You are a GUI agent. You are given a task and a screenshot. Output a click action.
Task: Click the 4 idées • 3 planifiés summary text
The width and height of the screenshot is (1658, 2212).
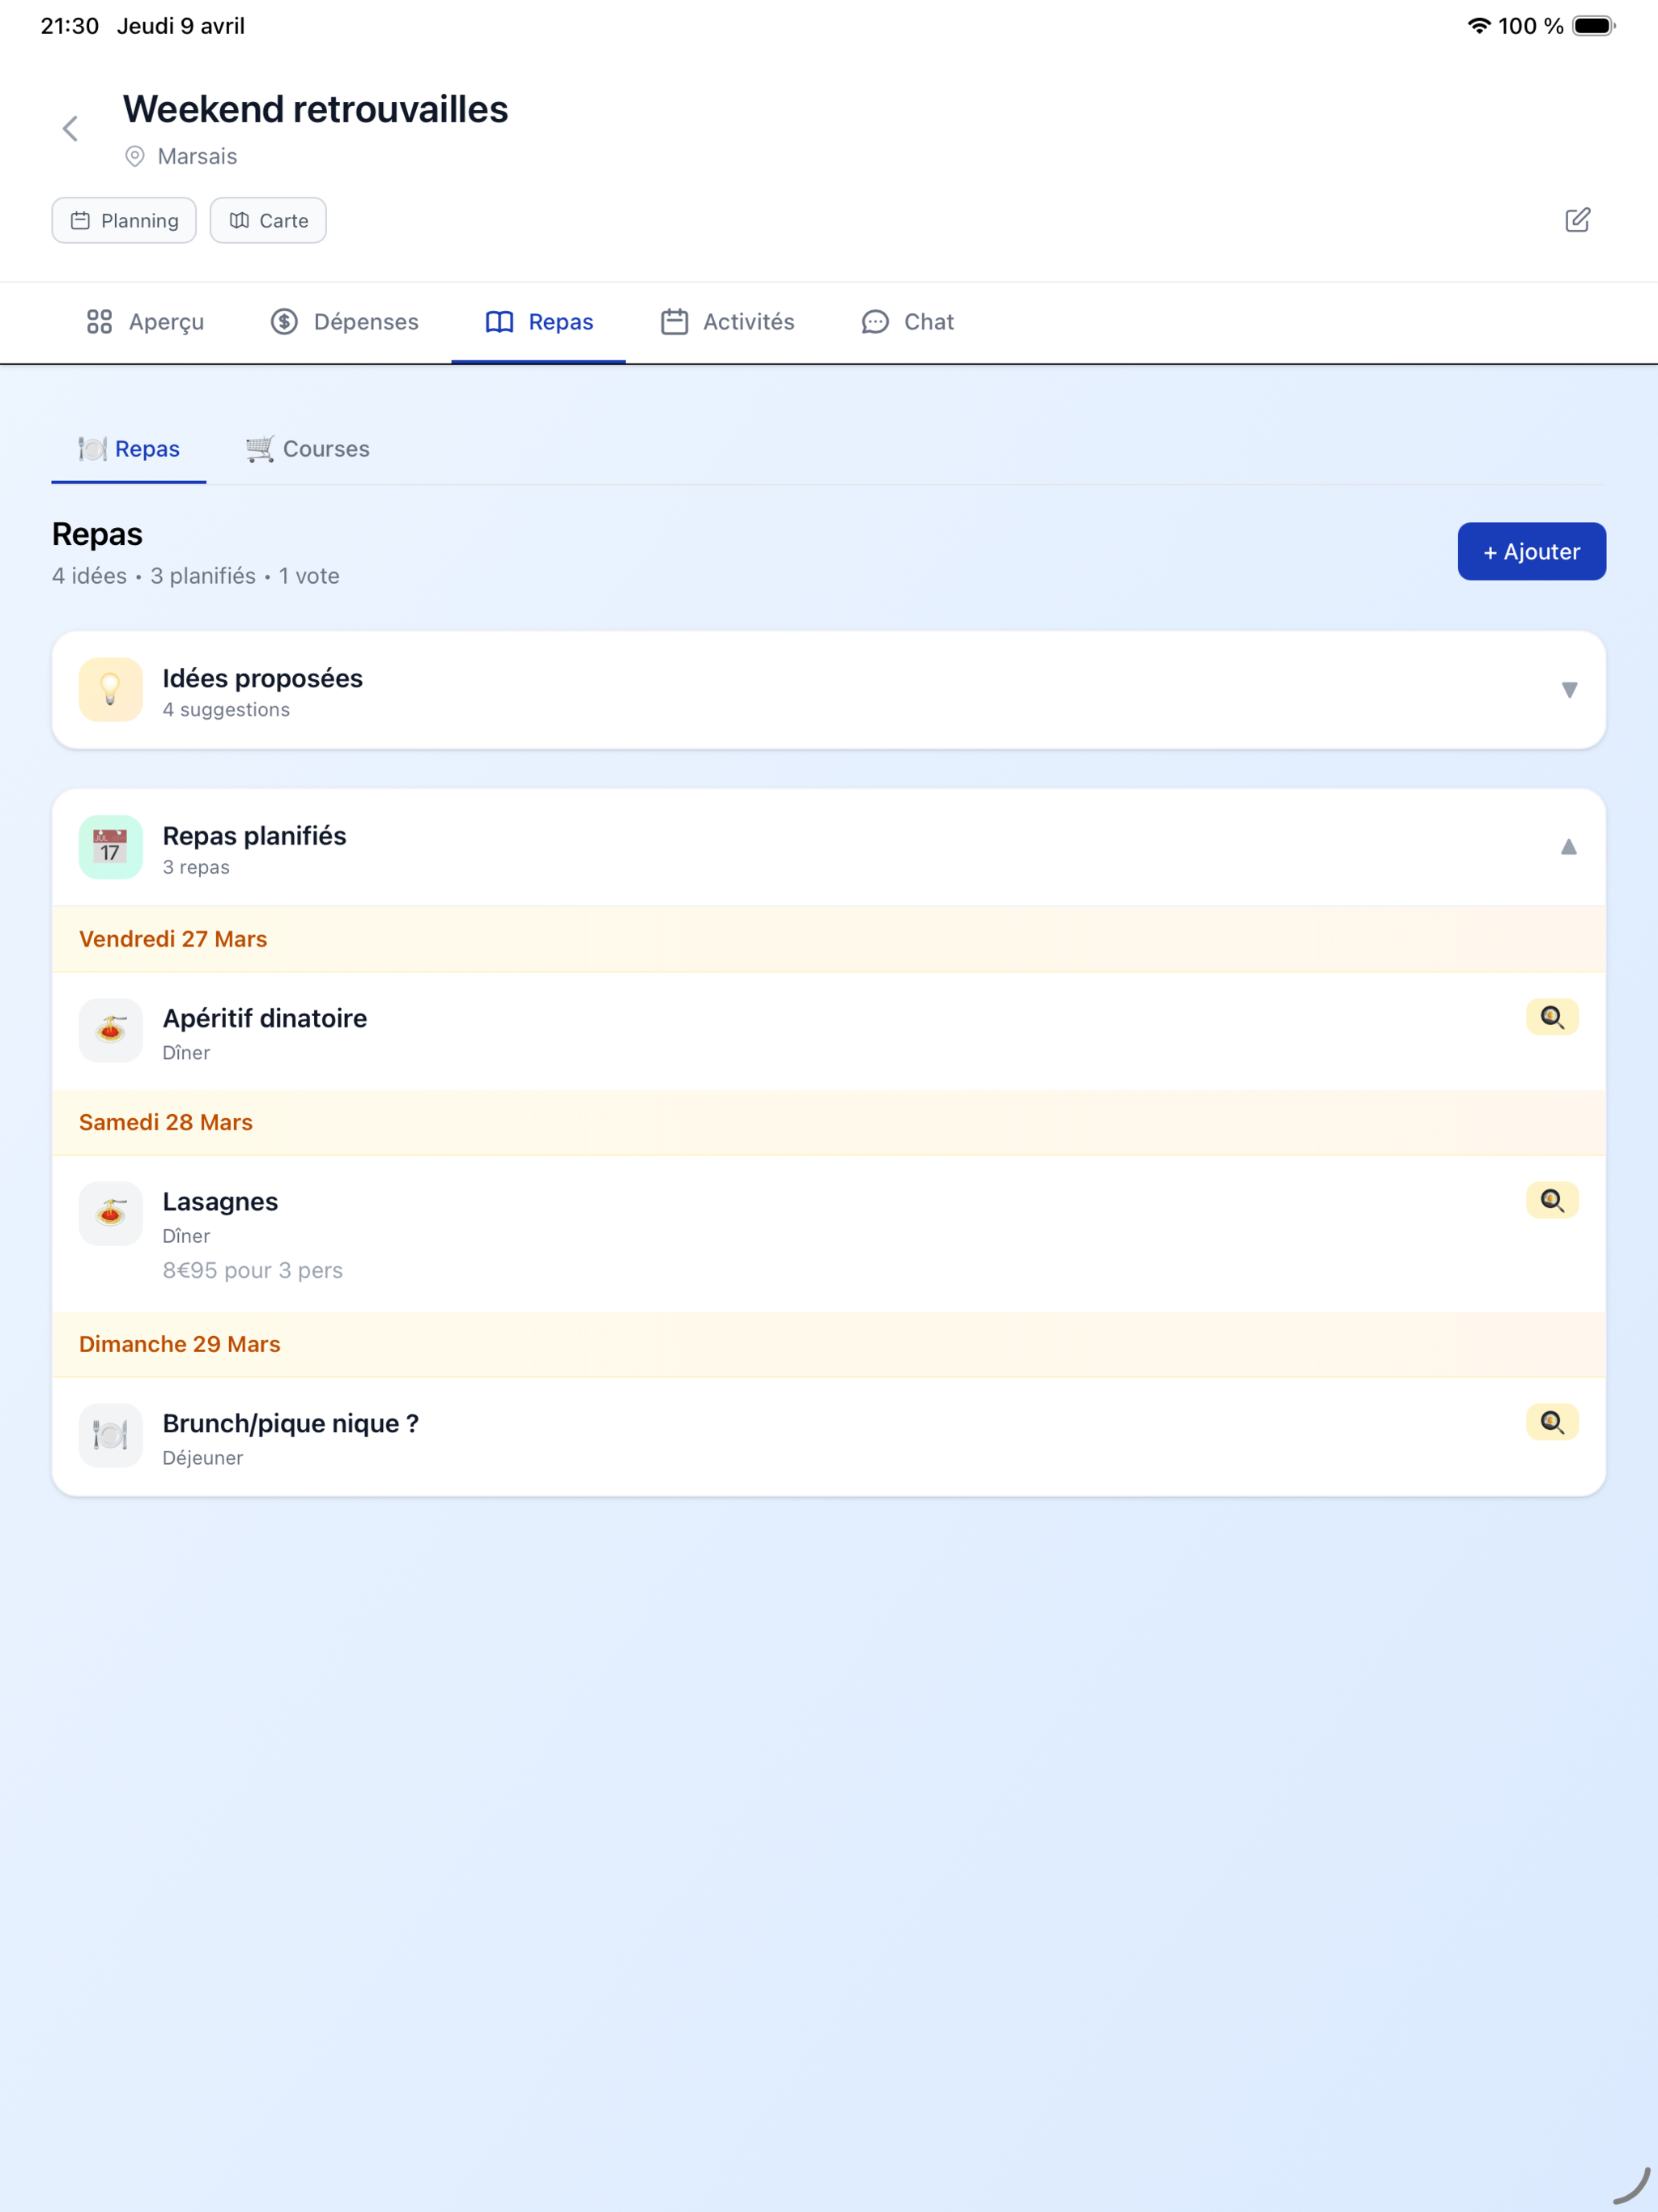coord(196,576)
